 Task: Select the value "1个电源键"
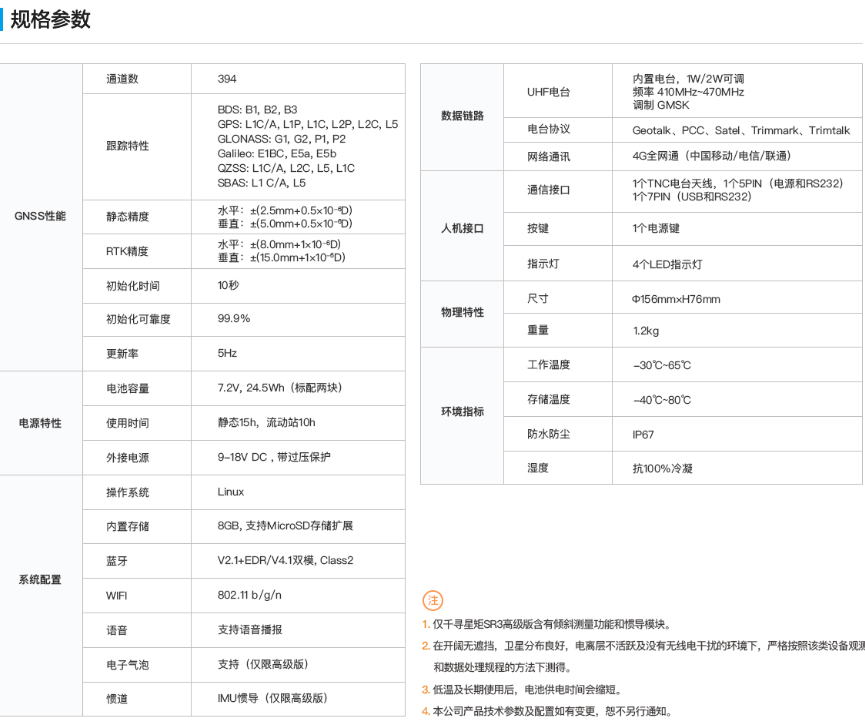656,228
